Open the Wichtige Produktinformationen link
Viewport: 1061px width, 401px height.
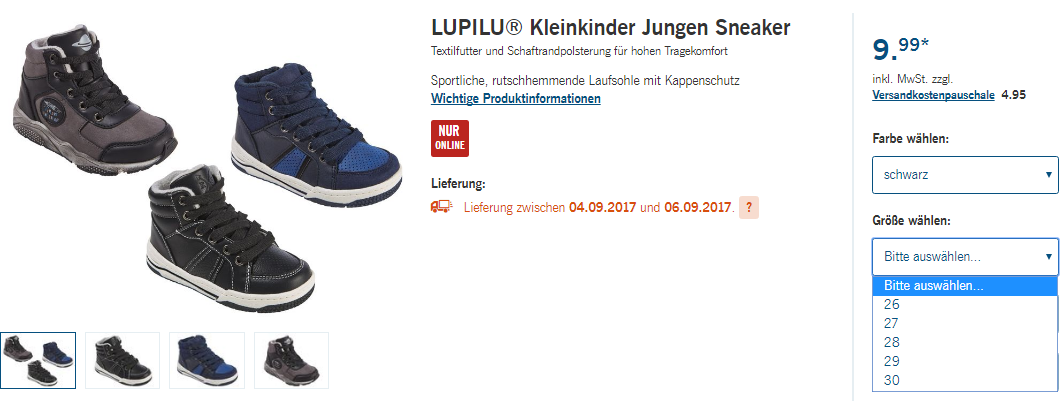[x=516, y=99]
